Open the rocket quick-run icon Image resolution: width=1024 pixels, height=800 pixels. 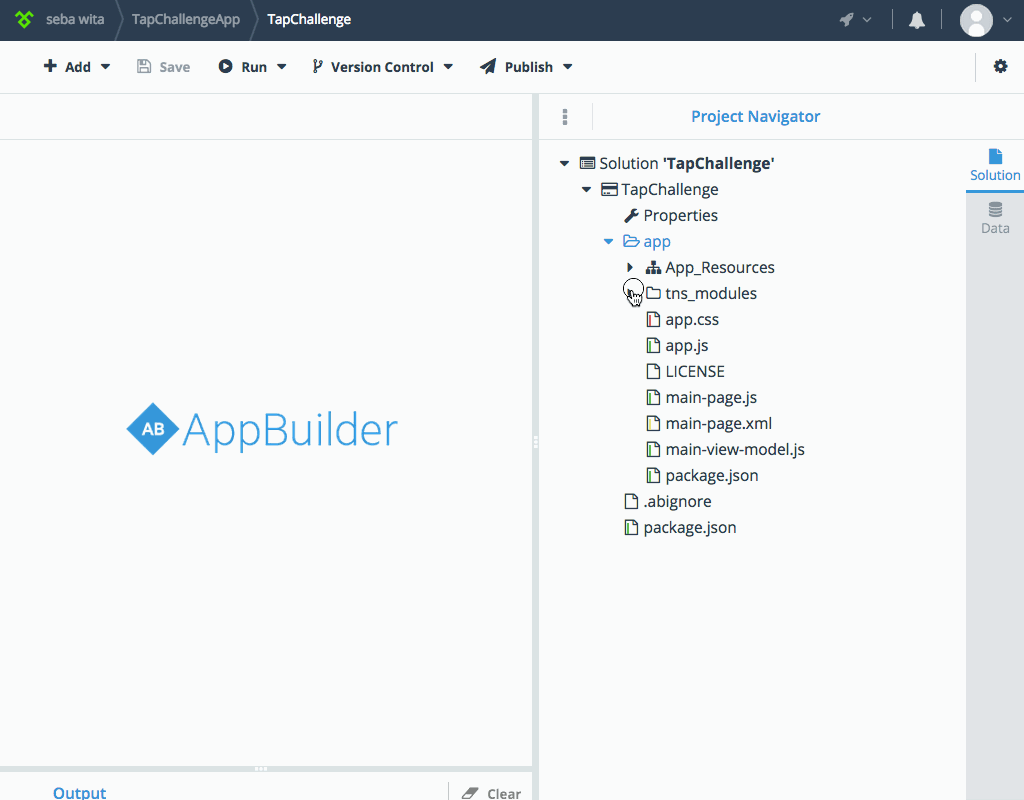[x=845, y=18]
